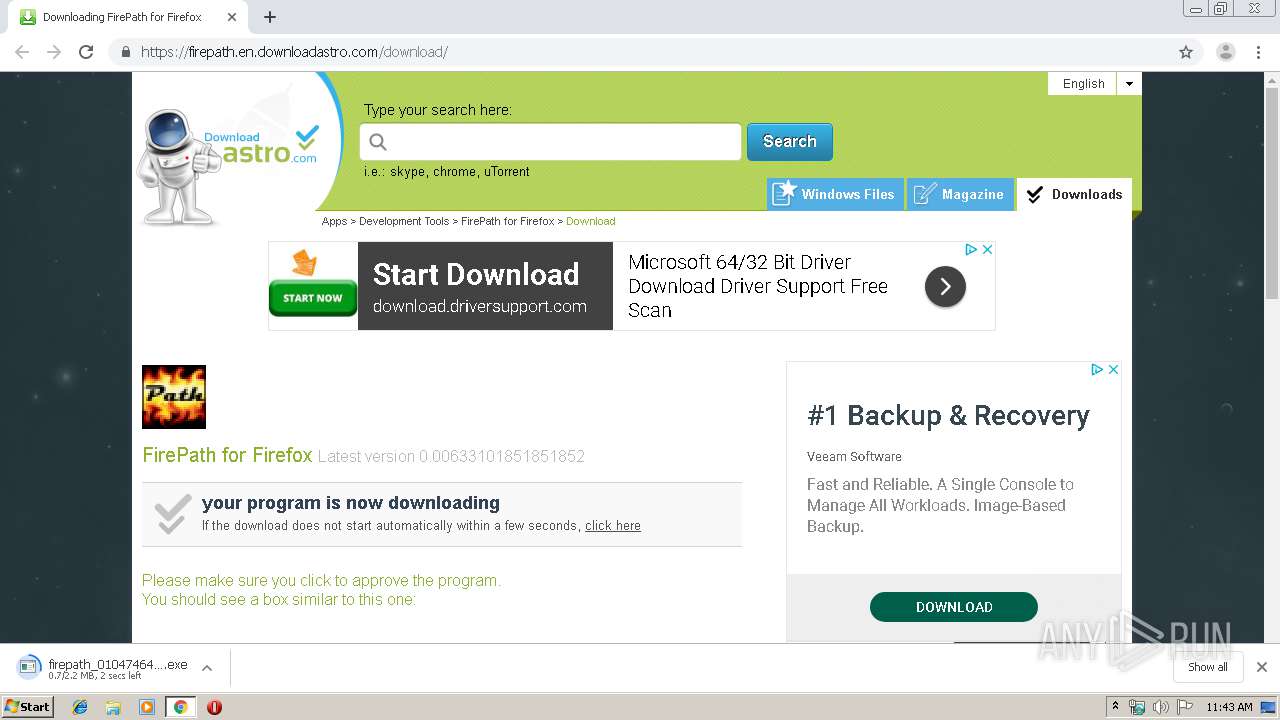Click the blue Search button
The width and height of the screenshot is (1280, 720).
pos(790,142)
